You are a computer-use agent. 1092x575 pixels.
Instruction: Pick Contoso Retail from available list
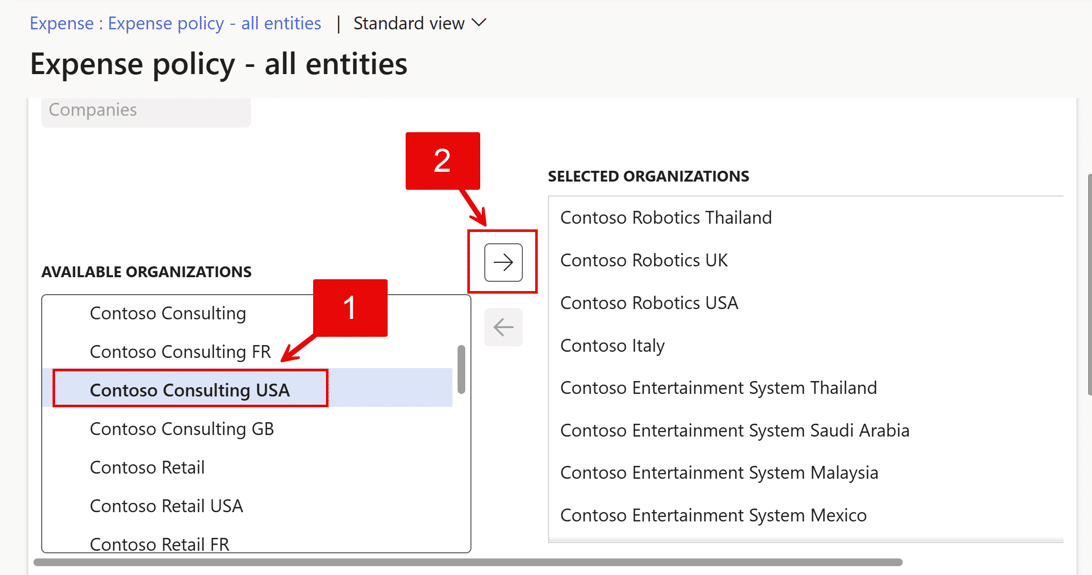coord(147,467)
